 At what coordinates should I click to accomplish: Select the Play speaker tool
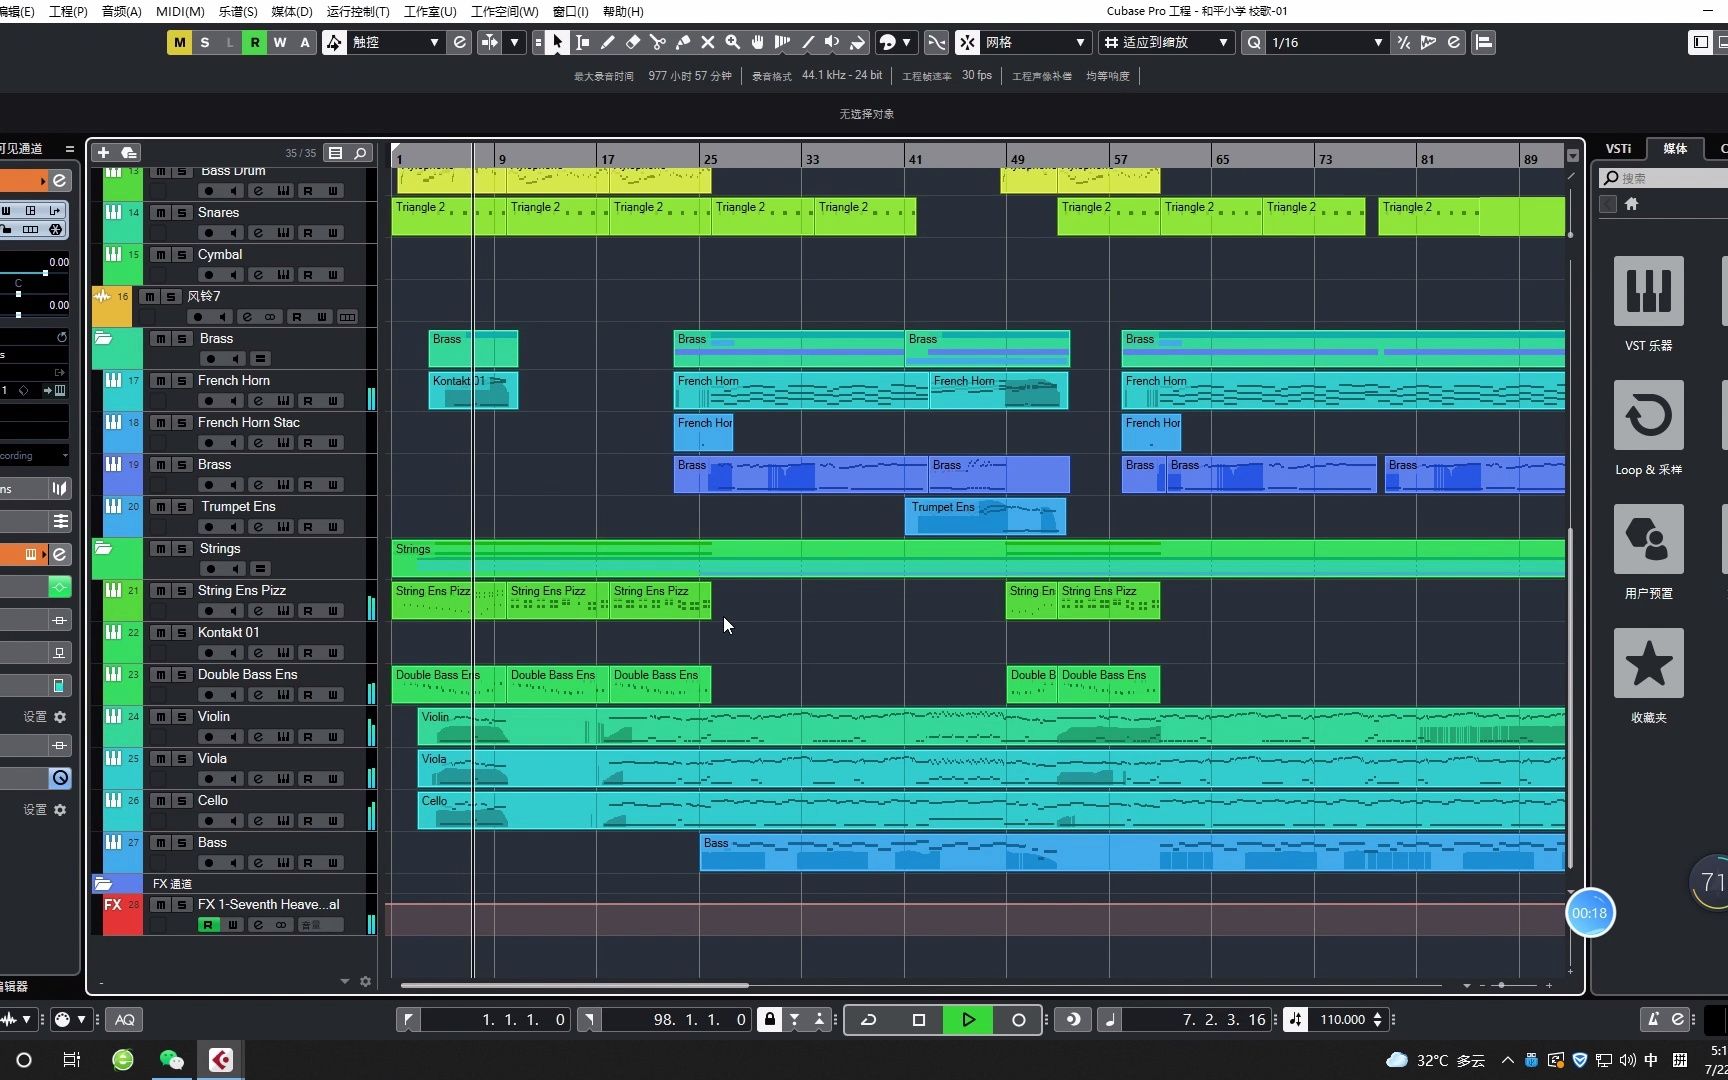tap(832, 42)
